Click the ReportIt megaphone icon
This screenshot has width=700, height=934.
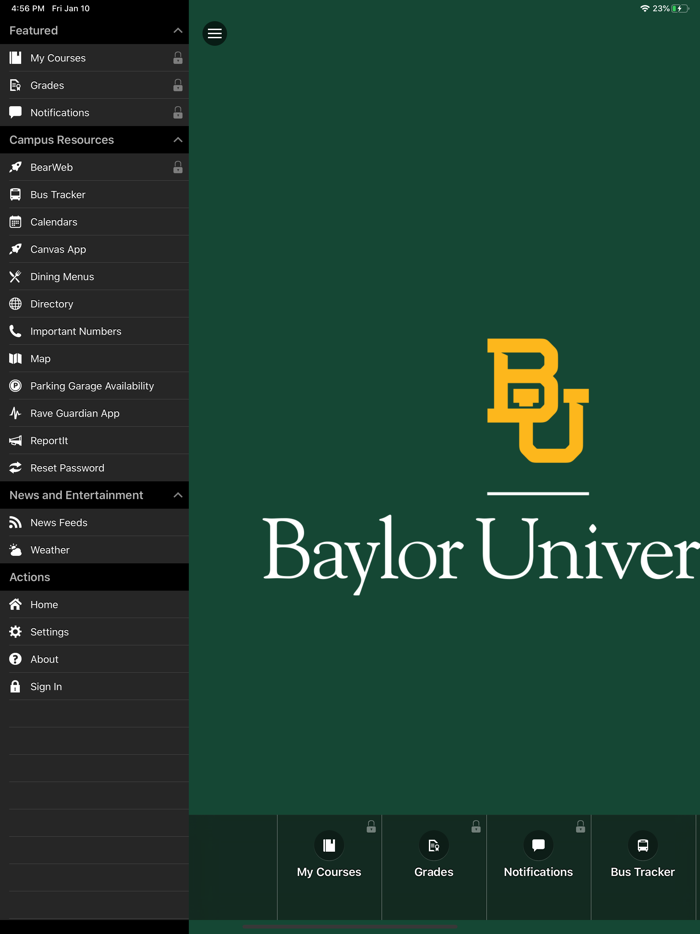click(15, 441)
